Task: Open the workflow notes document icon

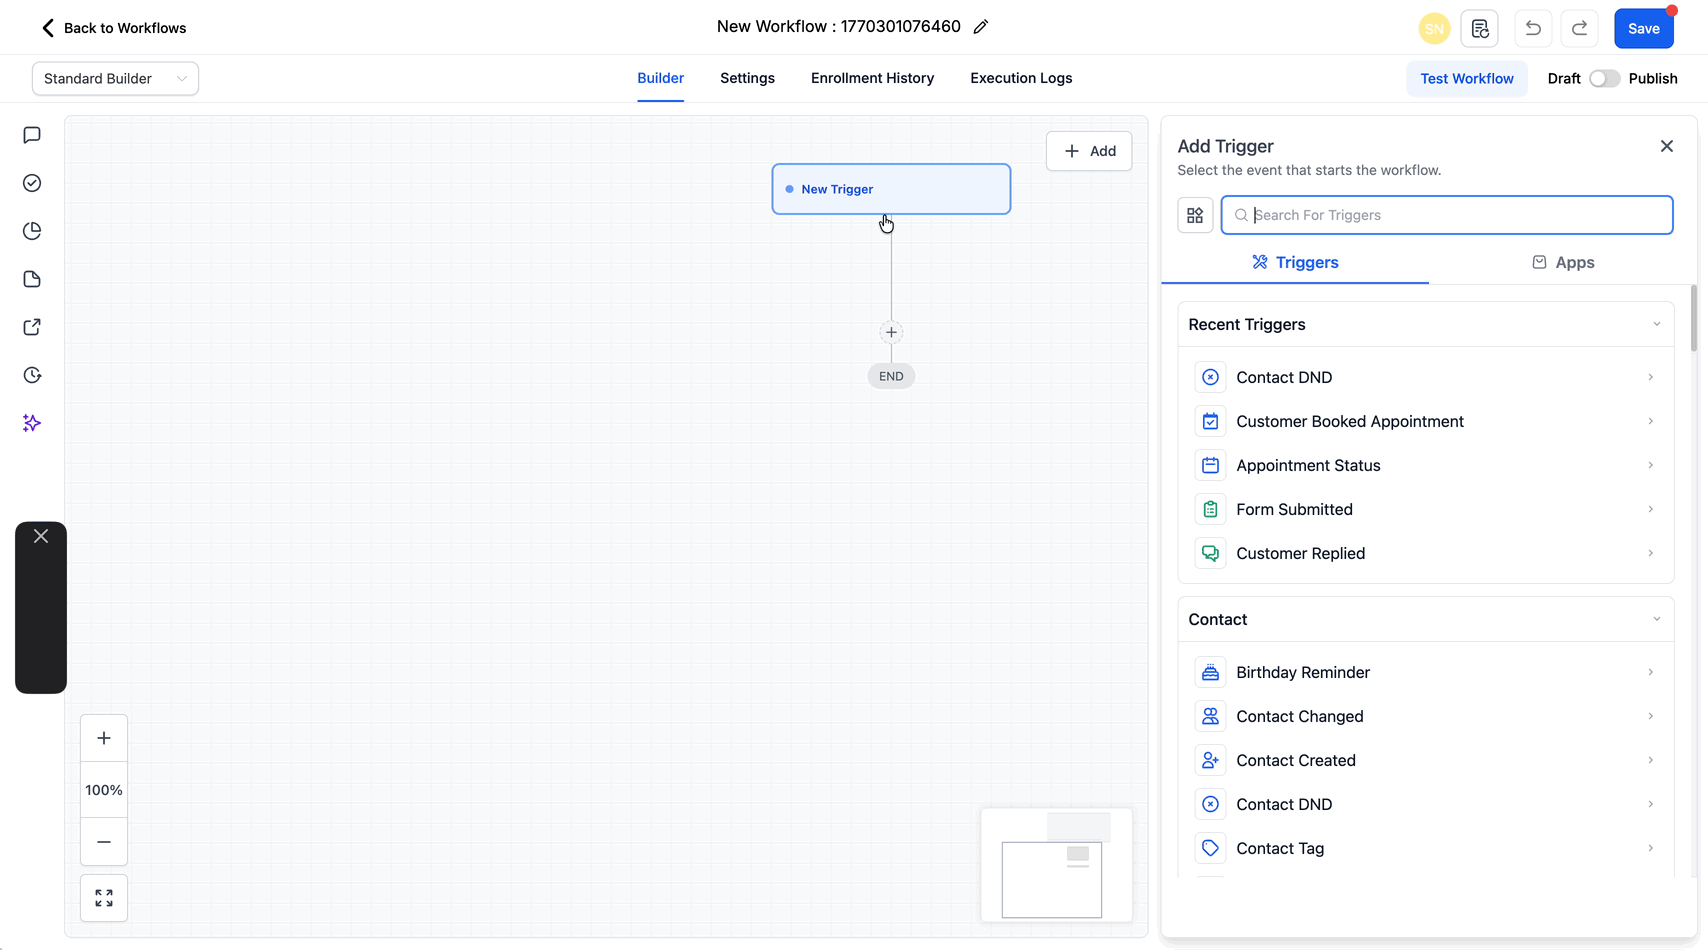Action: tap(1480, 28)
